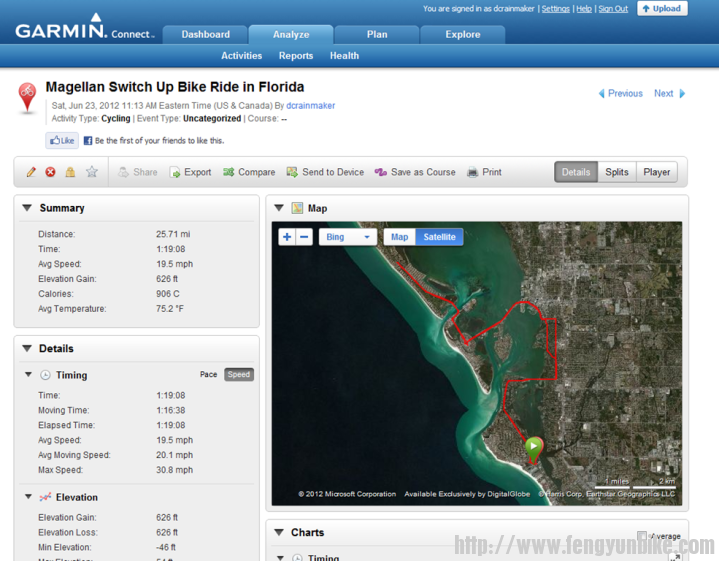Image resolution: width=719 pixels, height=561 pixels.
Task: Collapse the Summary panel
Action: (x=27, y=208)
